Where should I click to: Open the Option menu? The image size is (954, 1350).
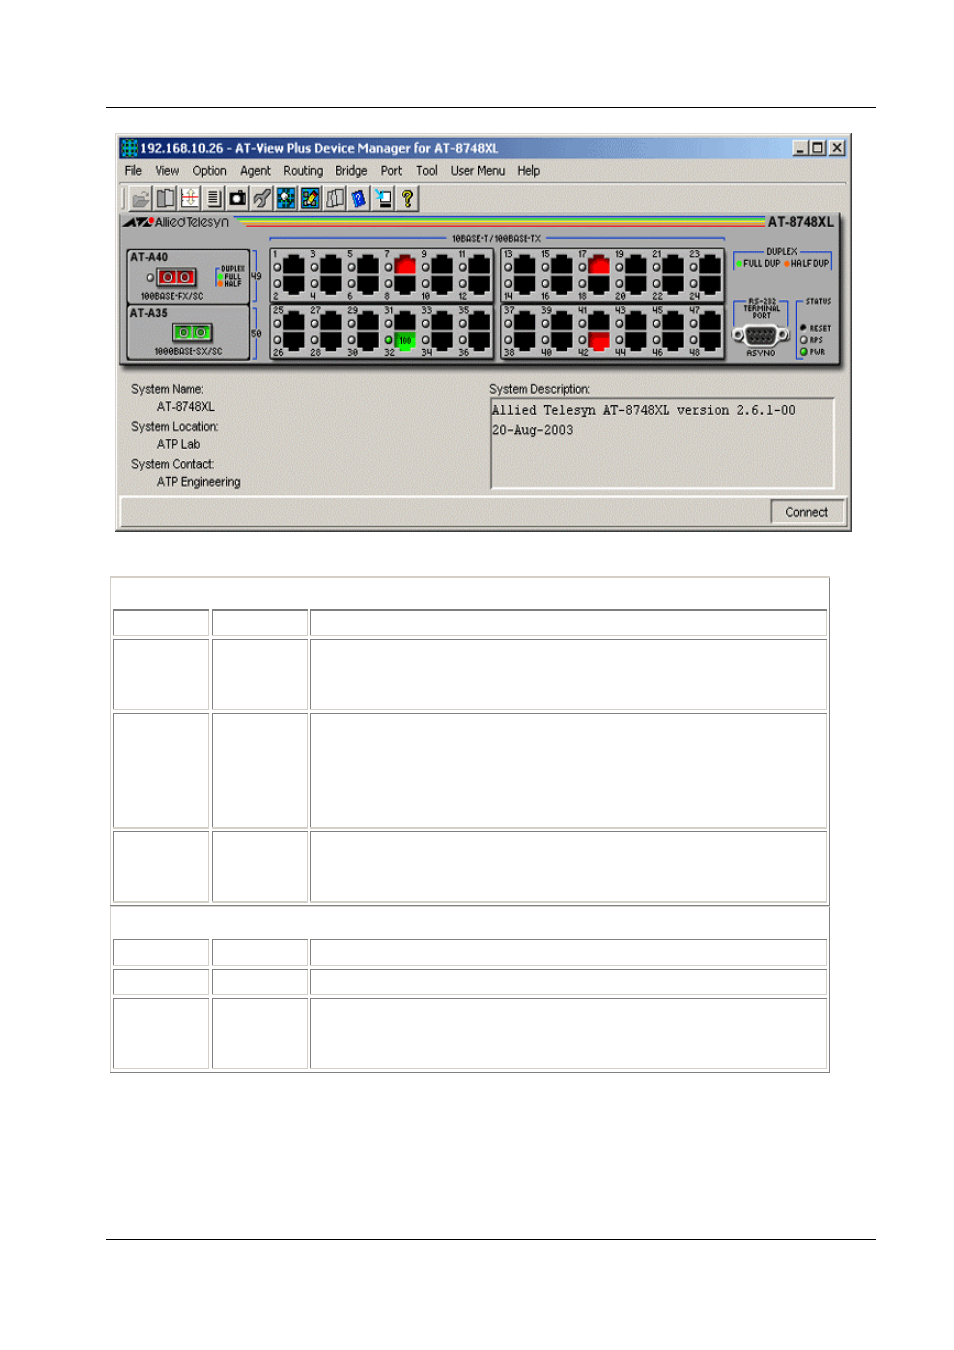(209, 171)
